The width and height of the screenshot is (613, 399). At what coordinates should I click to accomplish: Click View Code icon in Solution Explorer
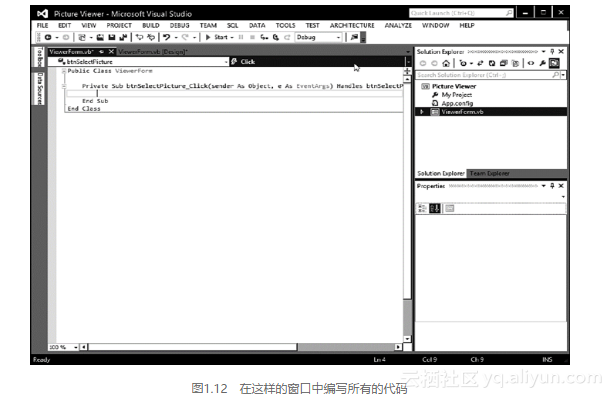click(x=531, y=63)
